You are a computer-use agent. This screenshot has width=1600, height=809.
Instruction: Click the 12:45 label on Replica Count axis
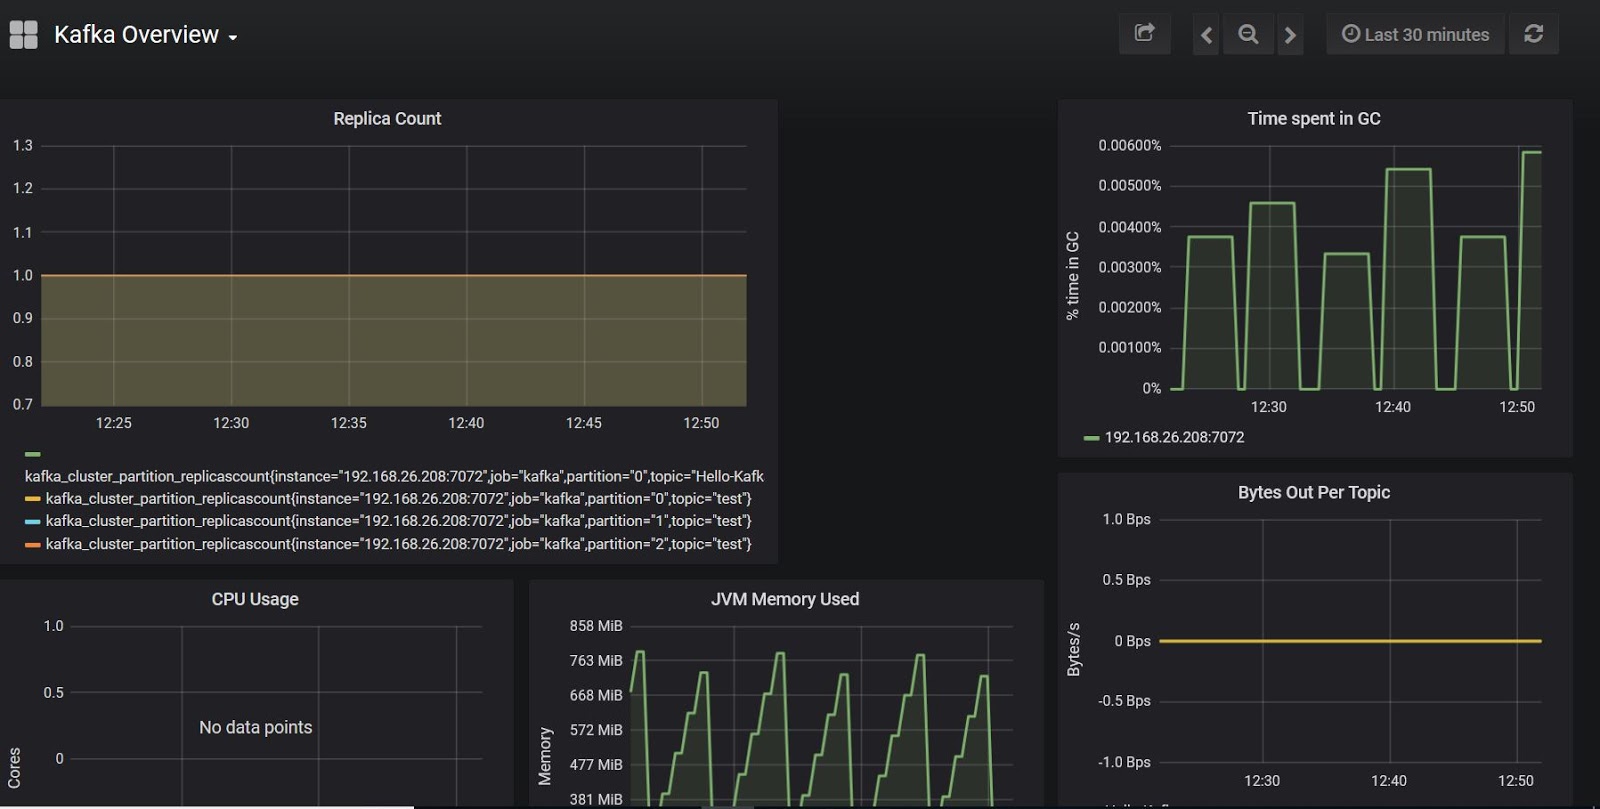tap(584, 423)
